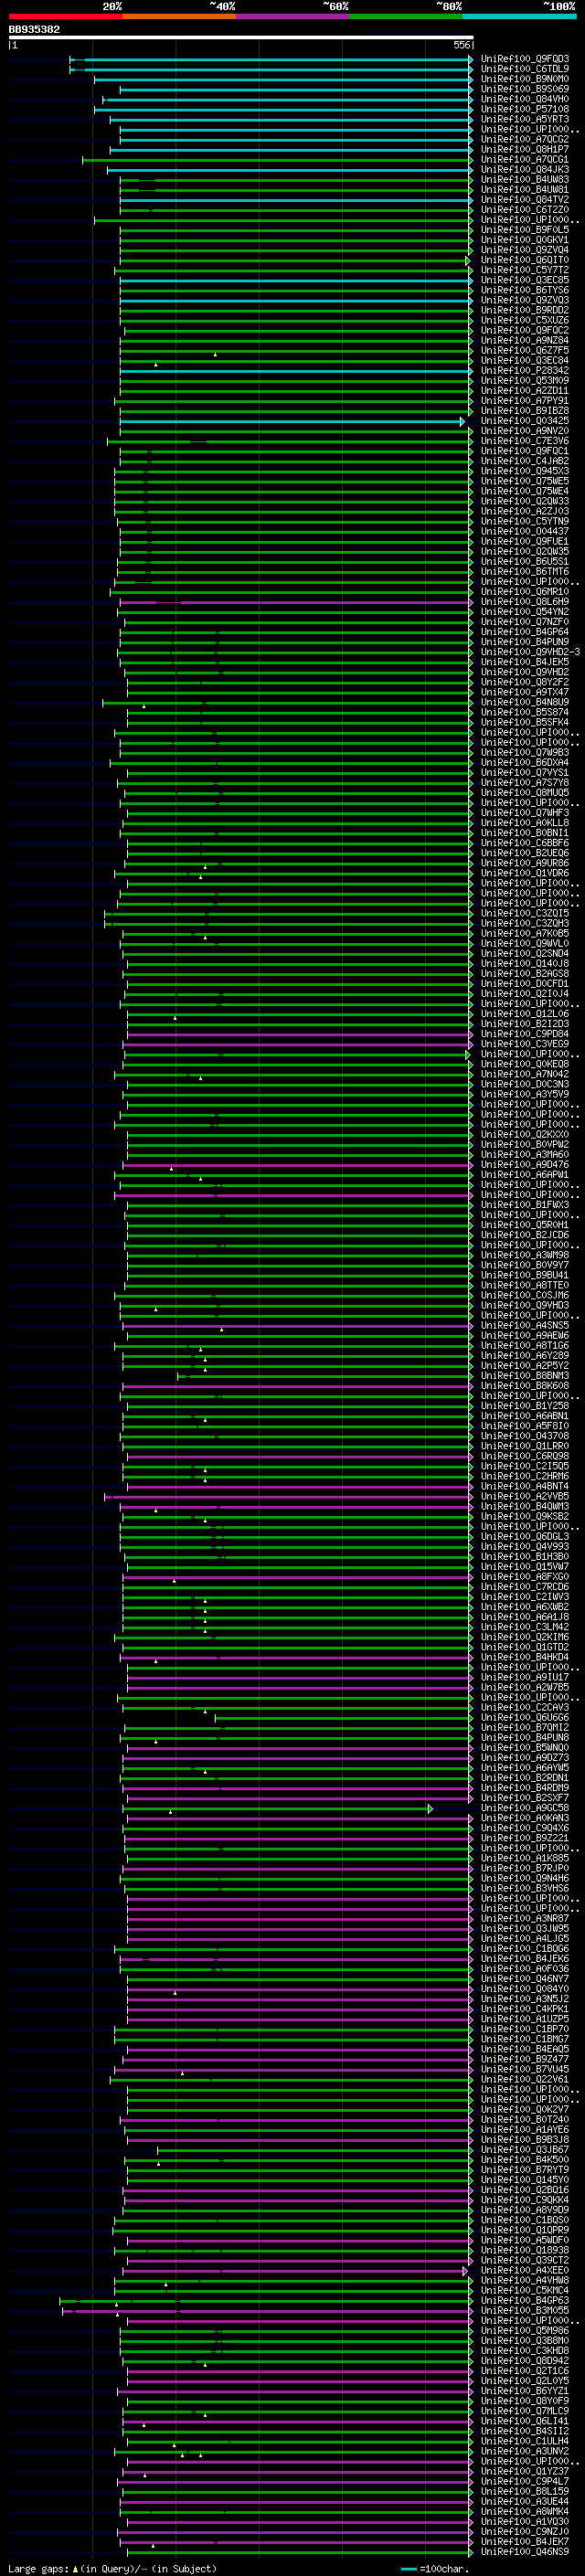Open hit UniRef100_P57108

[524, 109]
